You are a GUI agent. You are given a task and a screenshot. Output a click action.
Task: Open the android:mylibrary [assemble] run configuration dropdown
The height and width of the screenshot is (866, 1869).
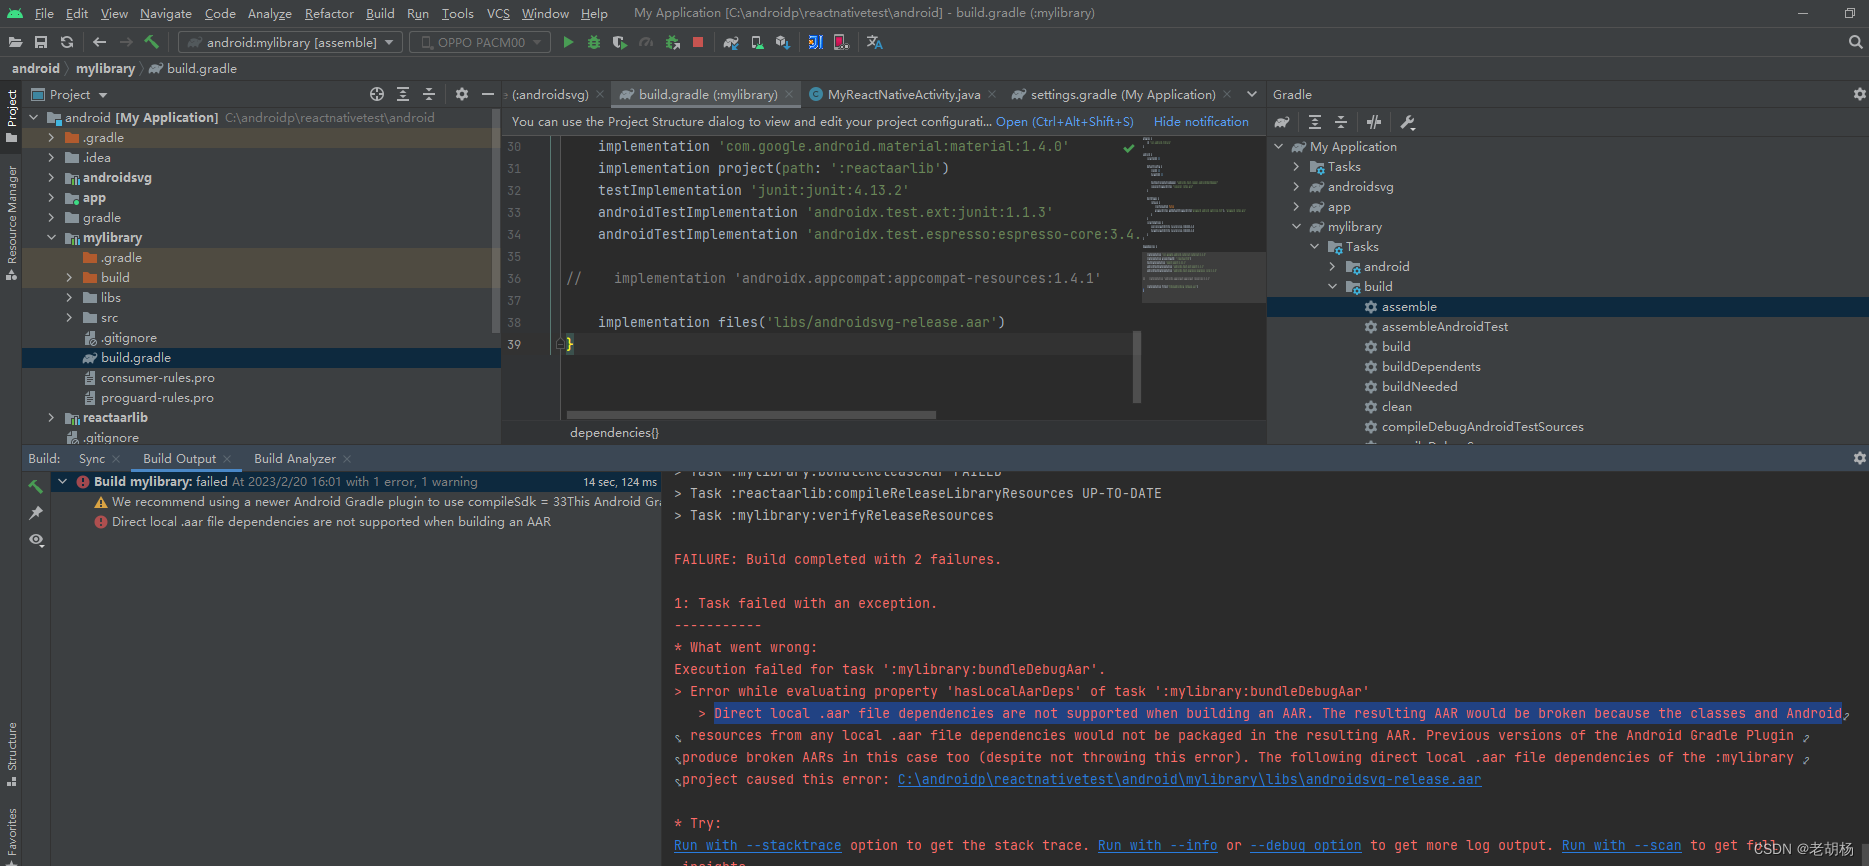pos(291,42)
